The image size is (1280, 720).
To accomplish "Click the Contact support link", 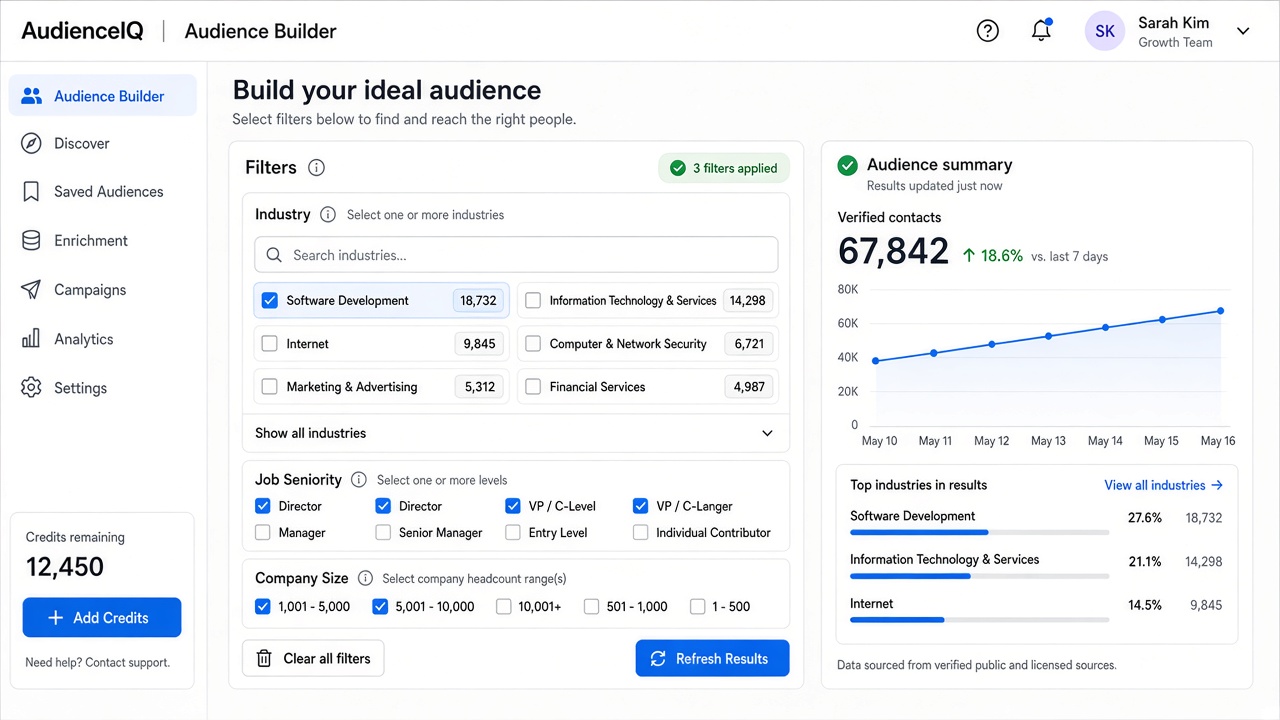I will click(x=127, y=662).
